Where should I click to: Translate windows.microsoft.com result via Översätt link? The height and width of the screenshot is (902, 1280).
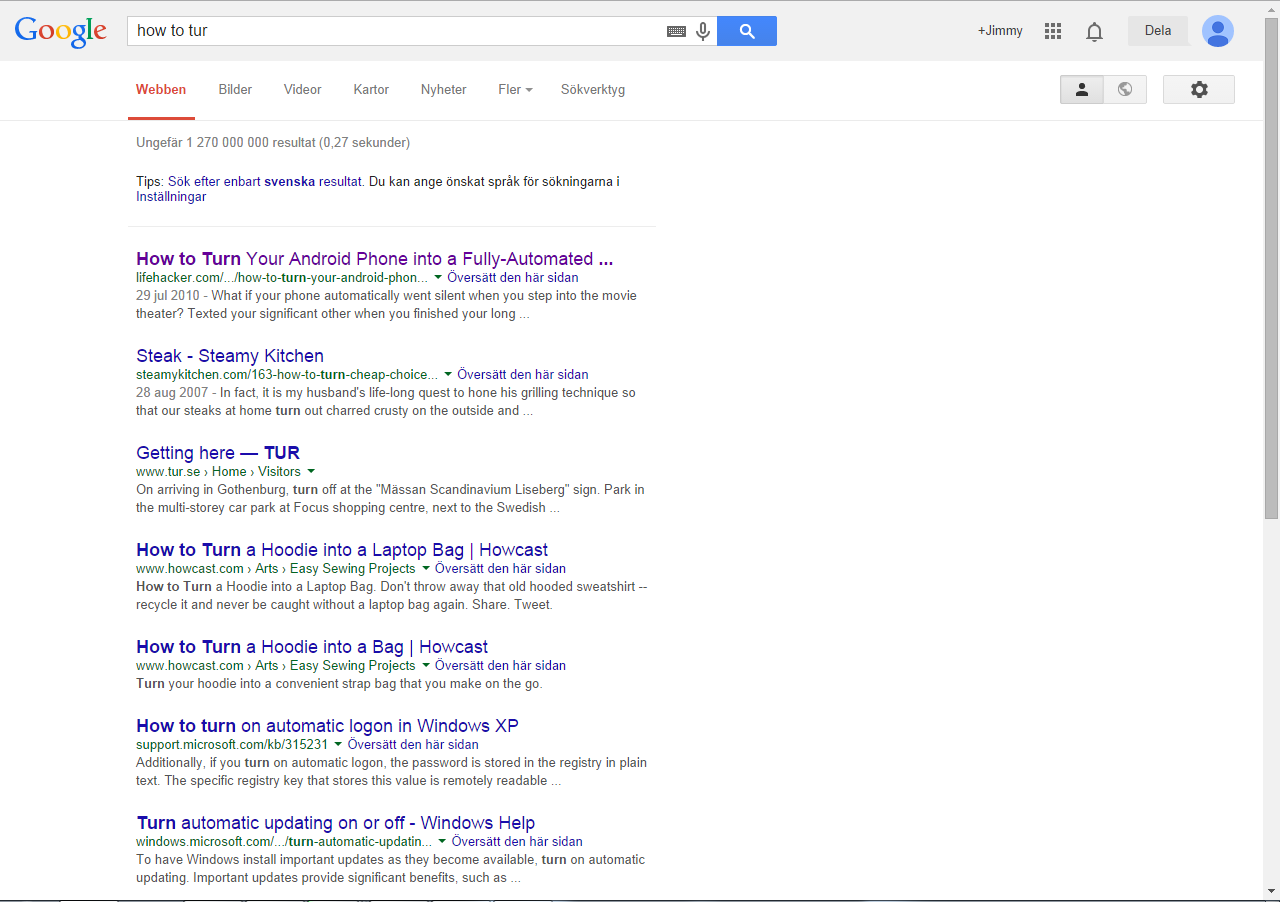click(517, 841)
